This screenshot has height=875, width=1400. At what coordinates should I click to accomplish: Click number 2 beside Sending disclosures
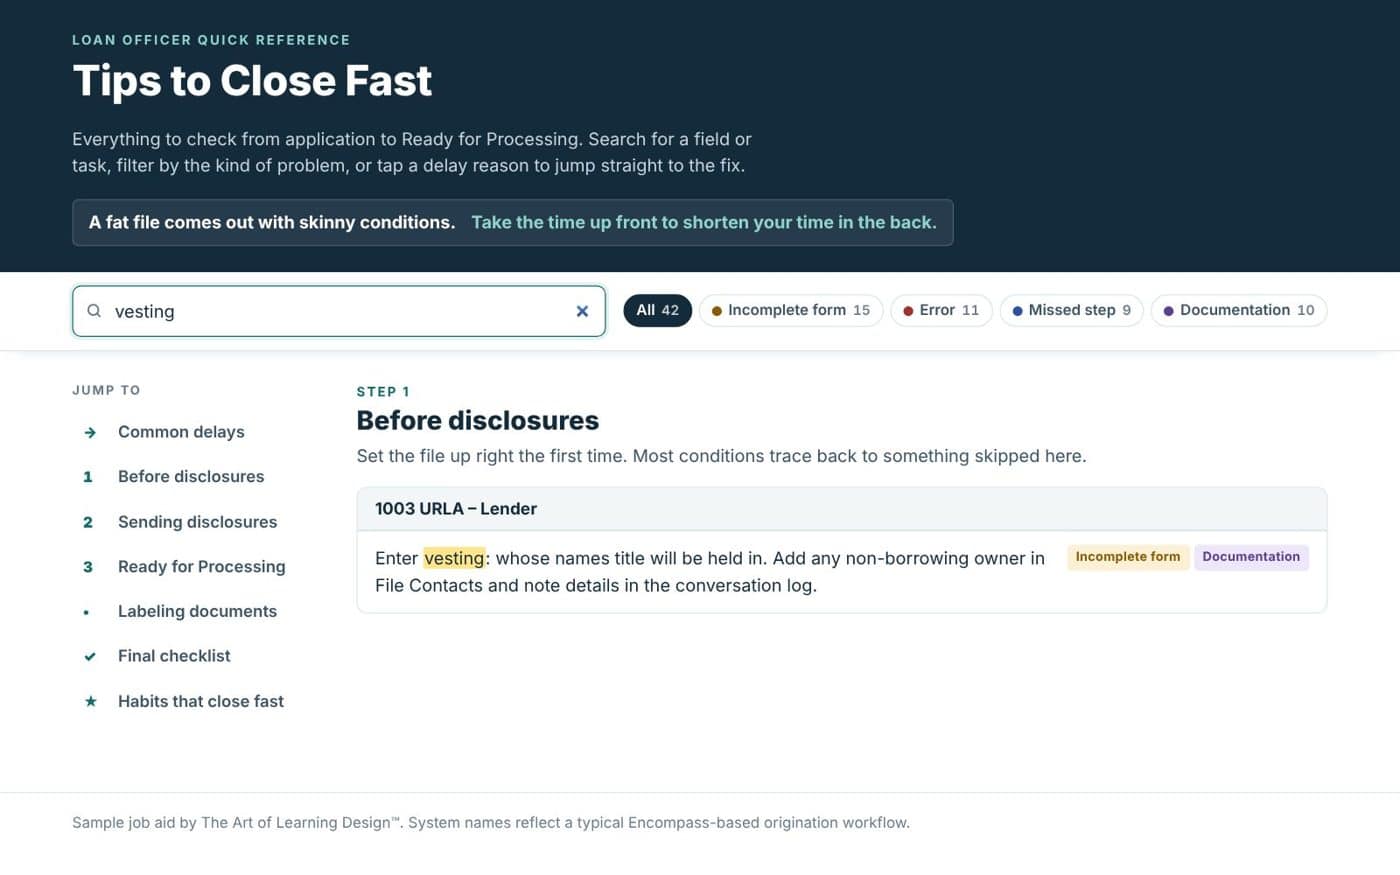(88, 522)
